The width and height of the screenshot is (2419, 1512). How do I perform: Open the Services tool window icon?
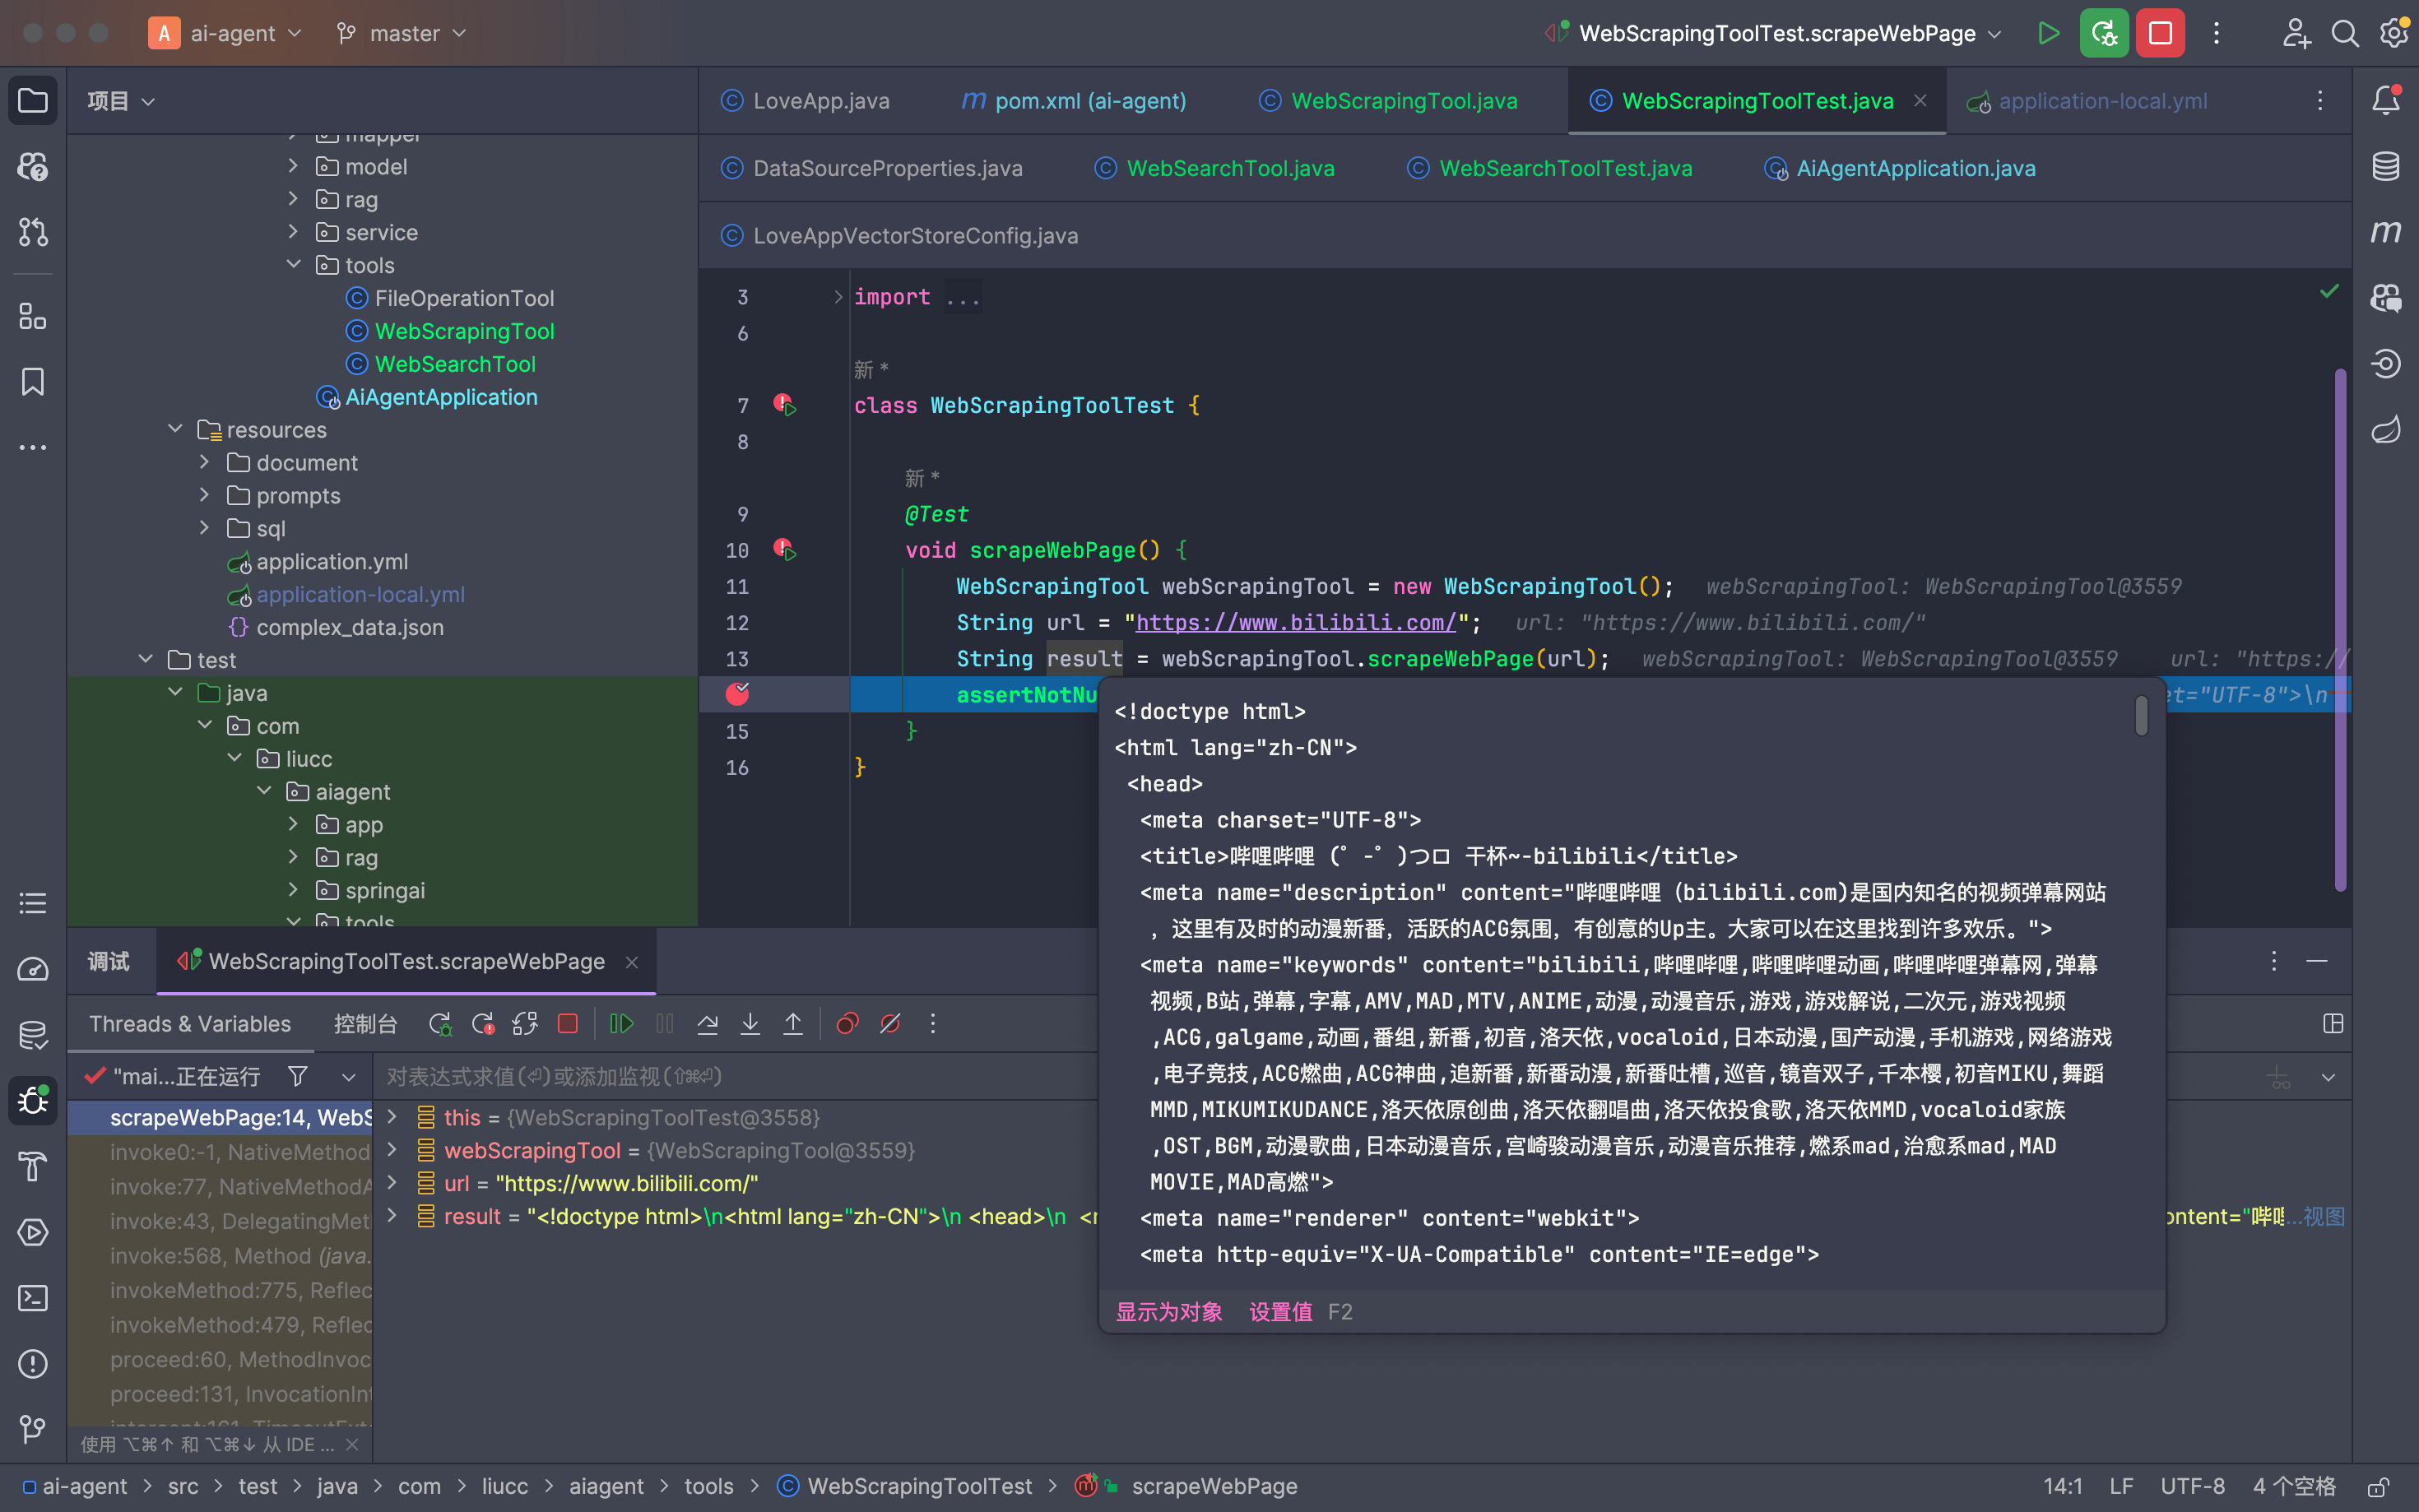coord(33,1232)
